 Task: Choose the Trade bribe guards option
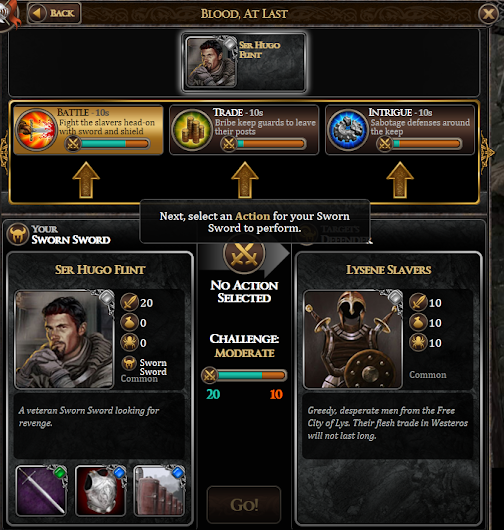244,130
